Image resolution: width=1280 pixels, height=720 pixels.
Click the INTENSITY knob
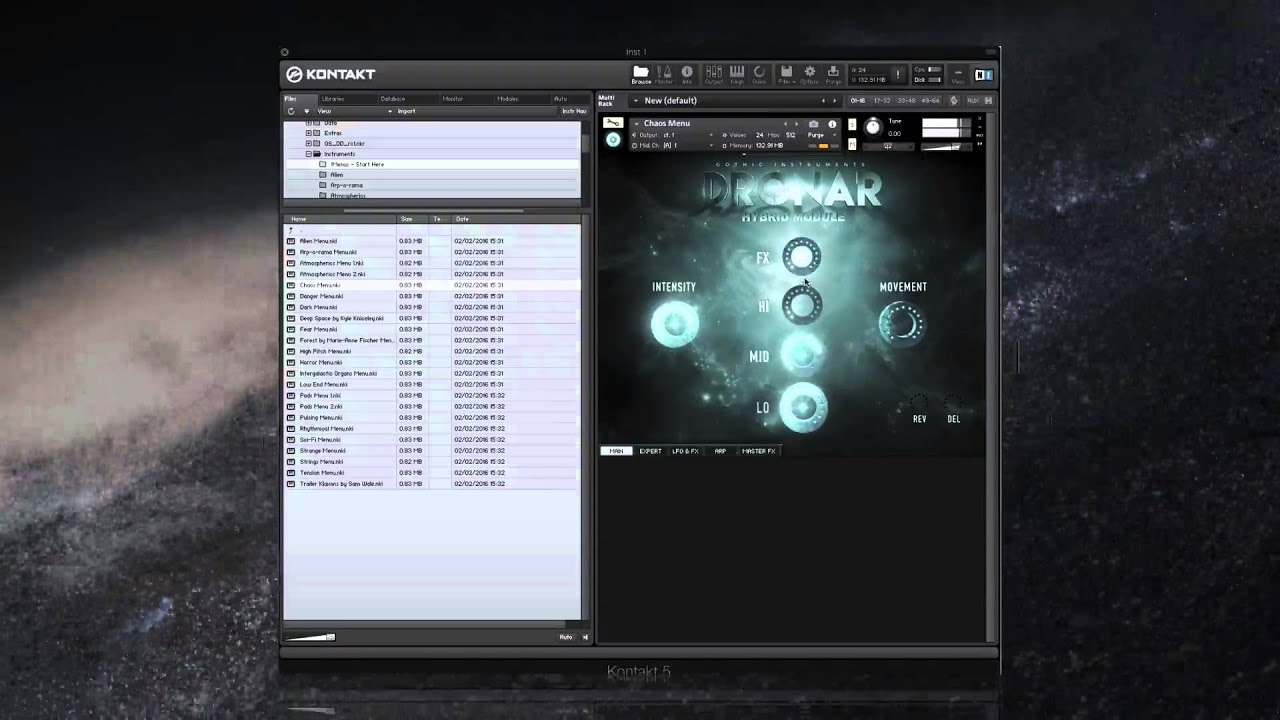click(x=675, y=325)
